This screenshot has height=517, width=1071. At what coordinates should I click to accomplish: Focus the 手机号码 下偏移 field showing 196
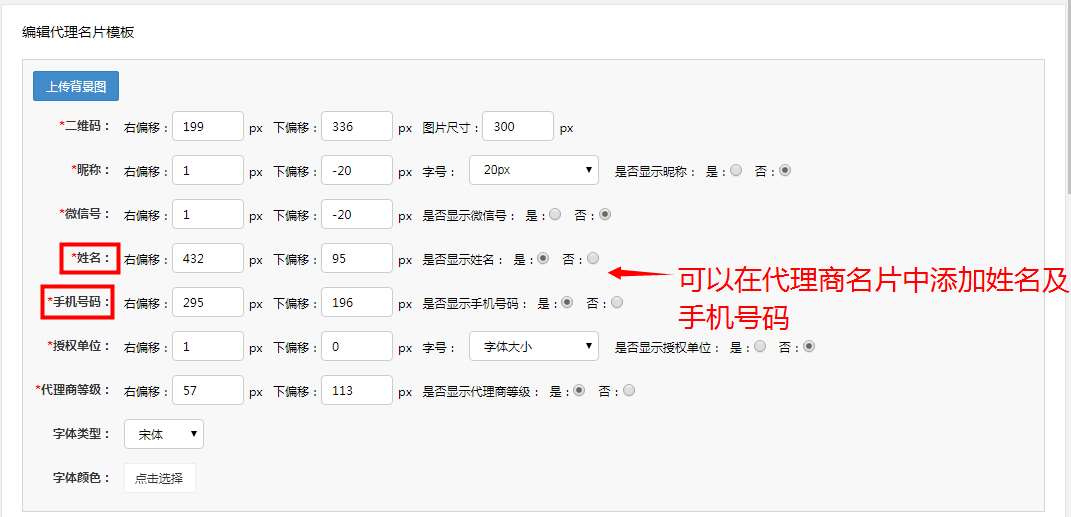(357, 302)
